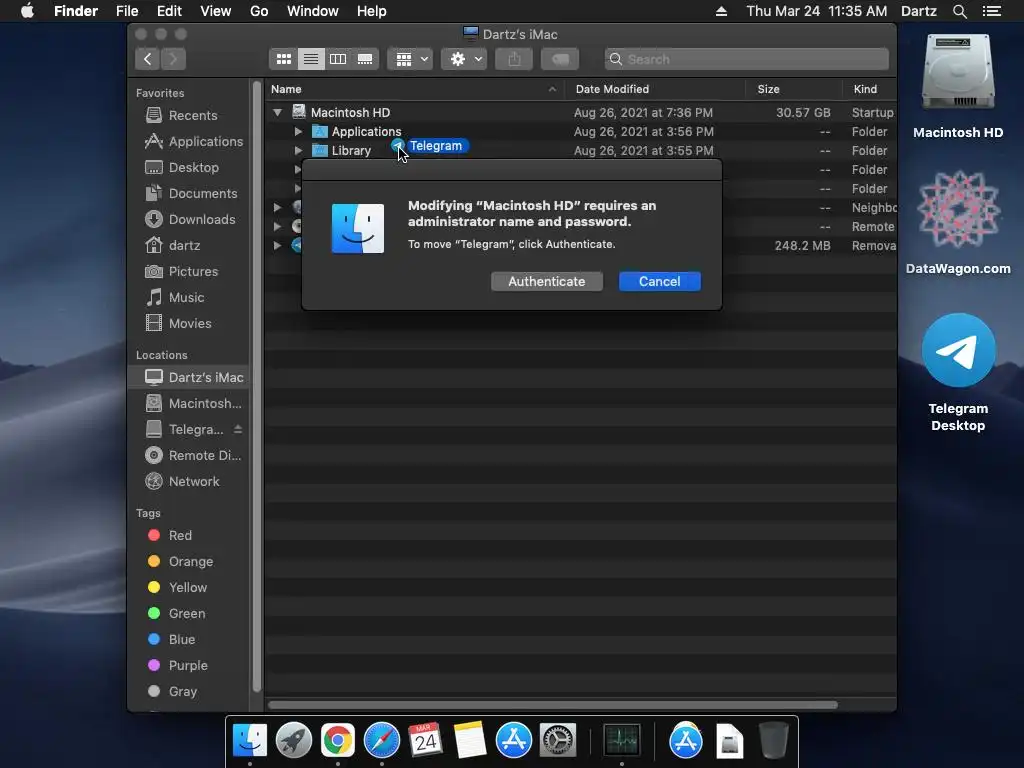Click the Cancel button in the dialog
Screen dimensions: 1024x768
click(660, 281)
